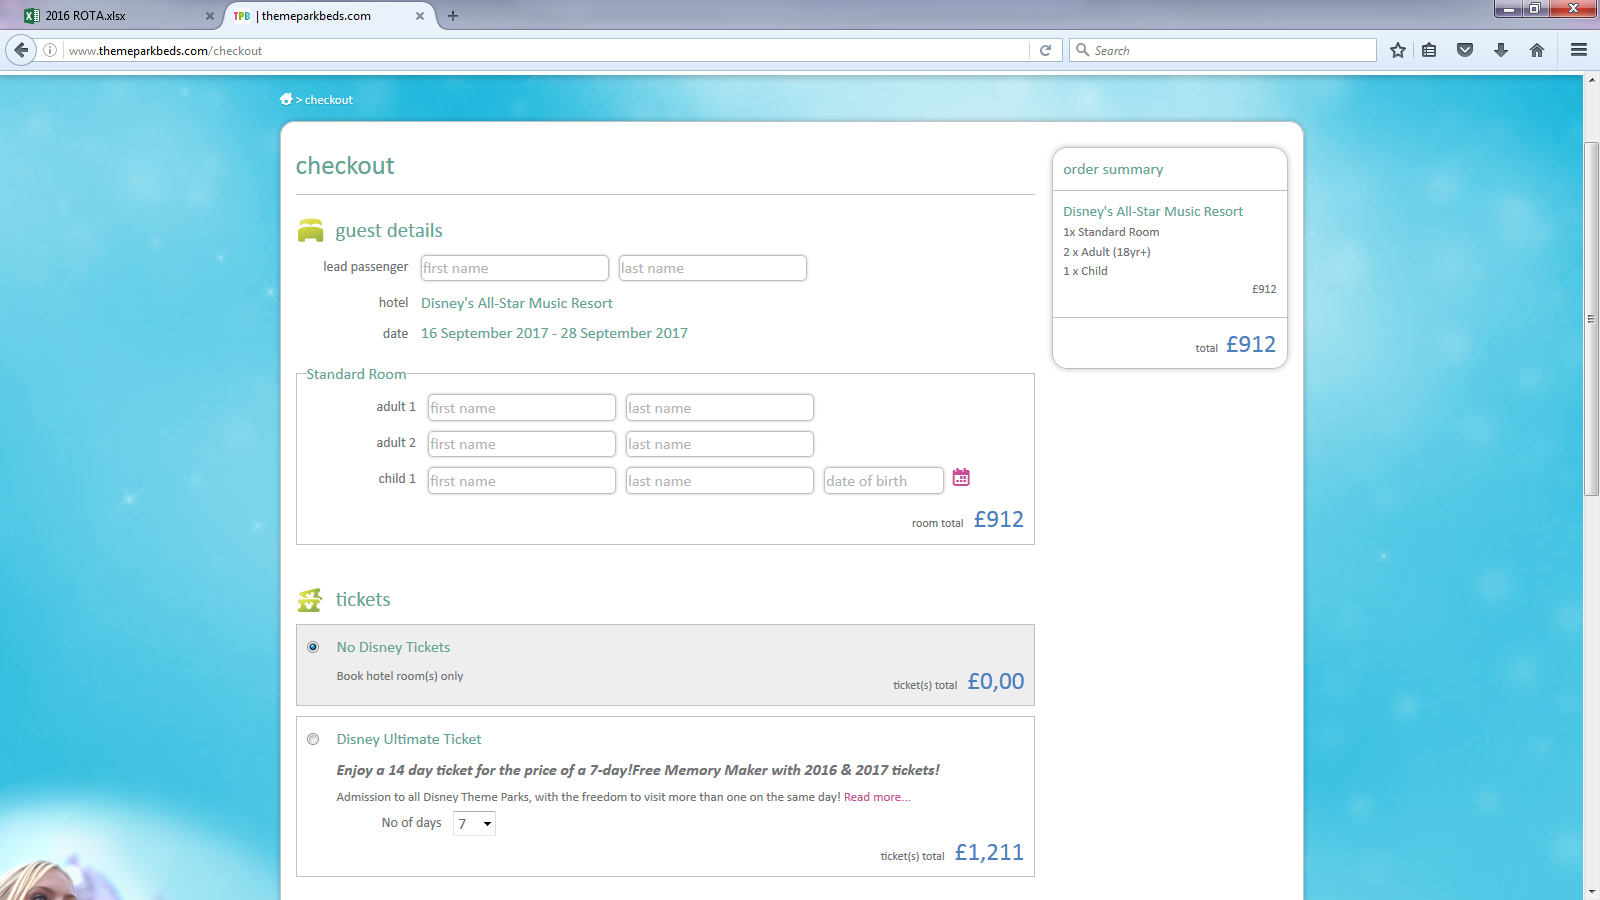Click the tickets section castle icon

[310, 600]
